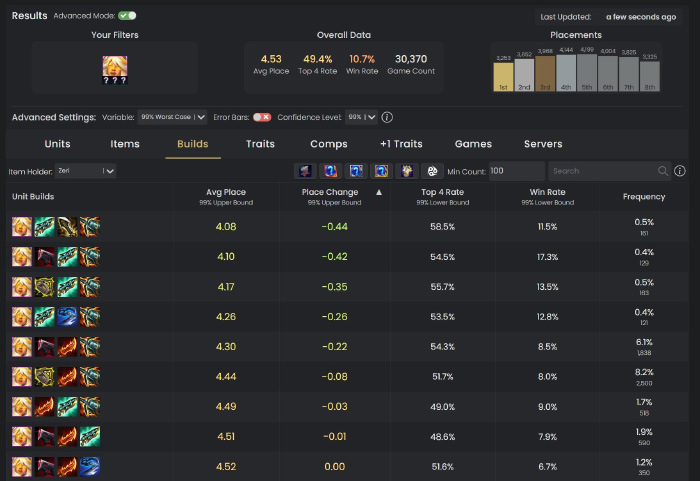This screenshot has height=481, width=700.
Task: Go to the +1 Traits tab
Action: click(x=400, y=144)
